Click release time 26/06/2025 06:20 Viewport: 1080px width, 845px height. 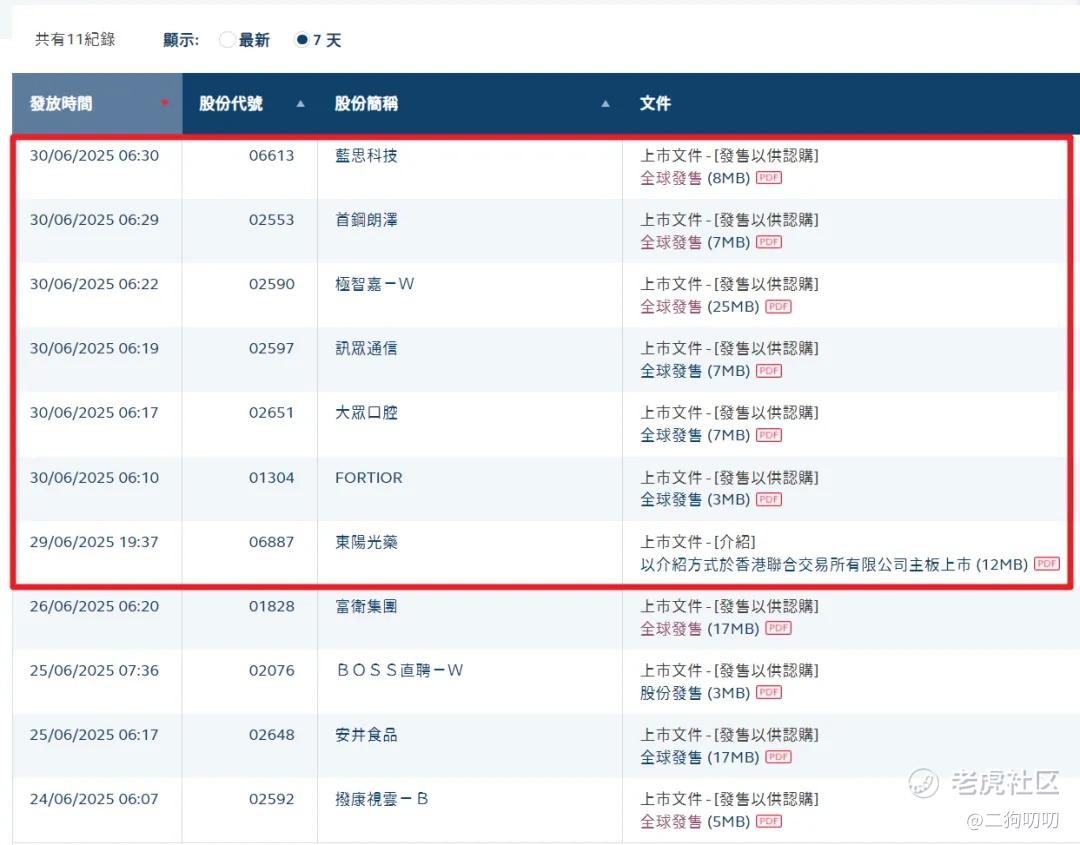tap(94, 606)
